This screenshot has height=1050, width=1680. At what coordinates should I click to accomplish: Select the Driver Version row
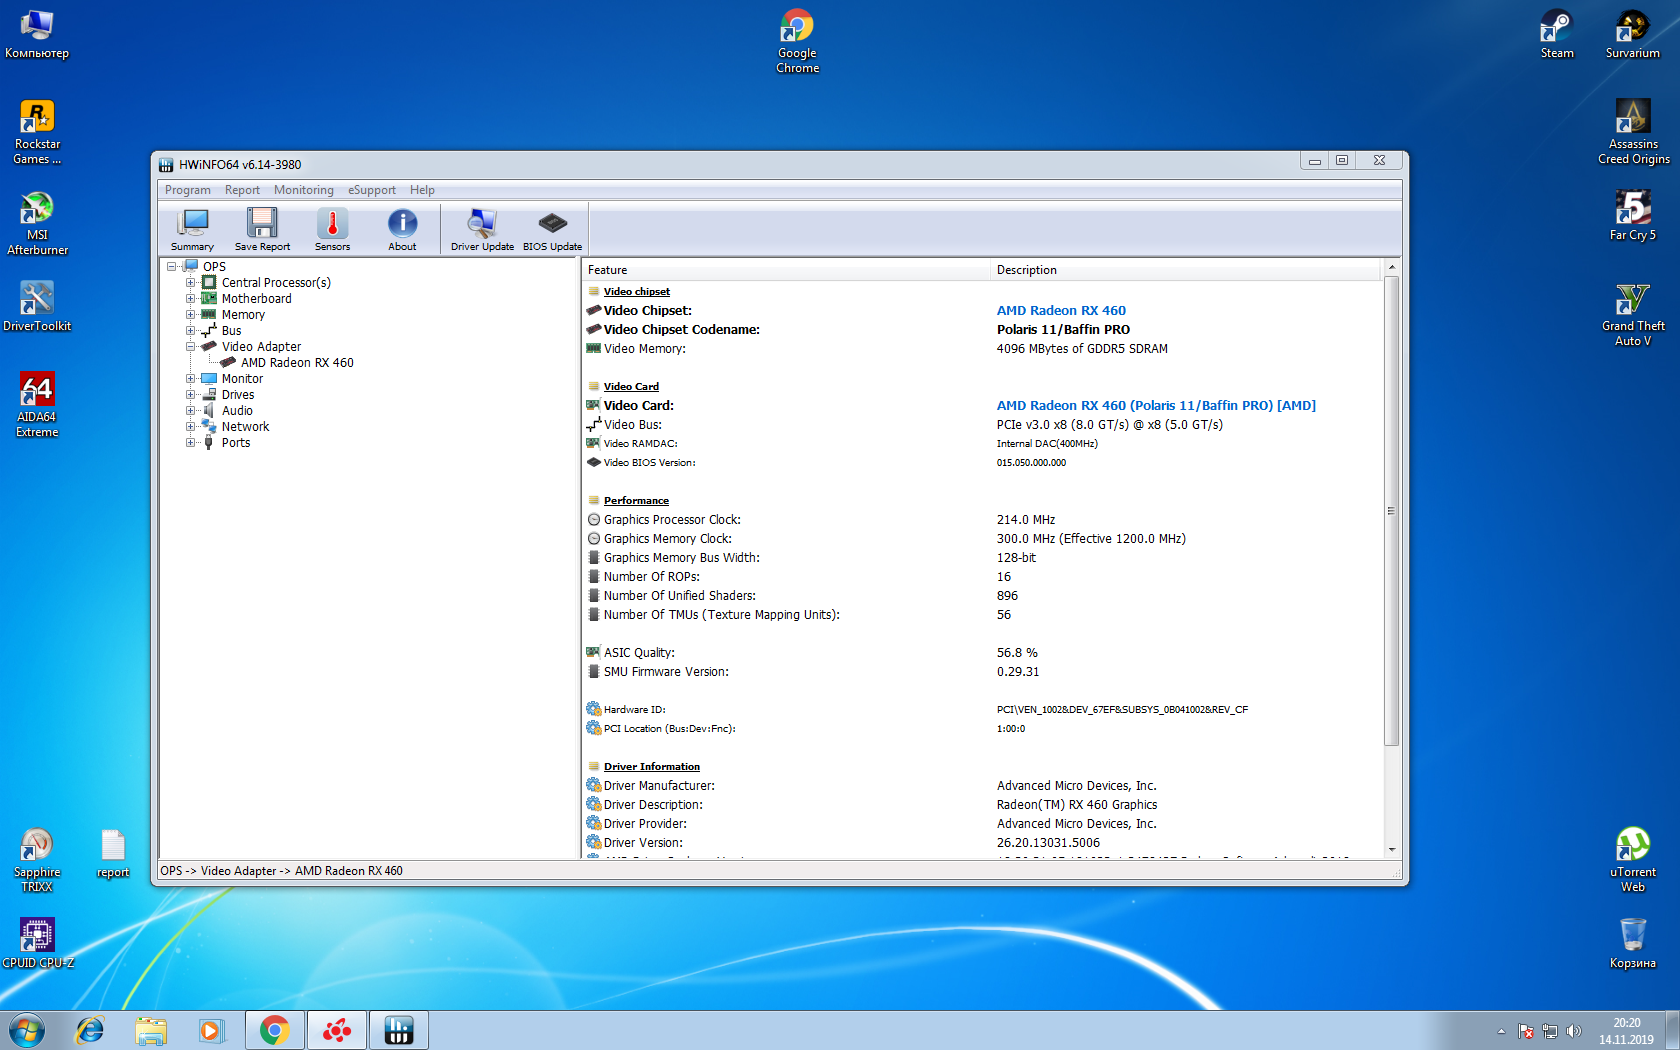pyautogui.click(x=982, y=843)
